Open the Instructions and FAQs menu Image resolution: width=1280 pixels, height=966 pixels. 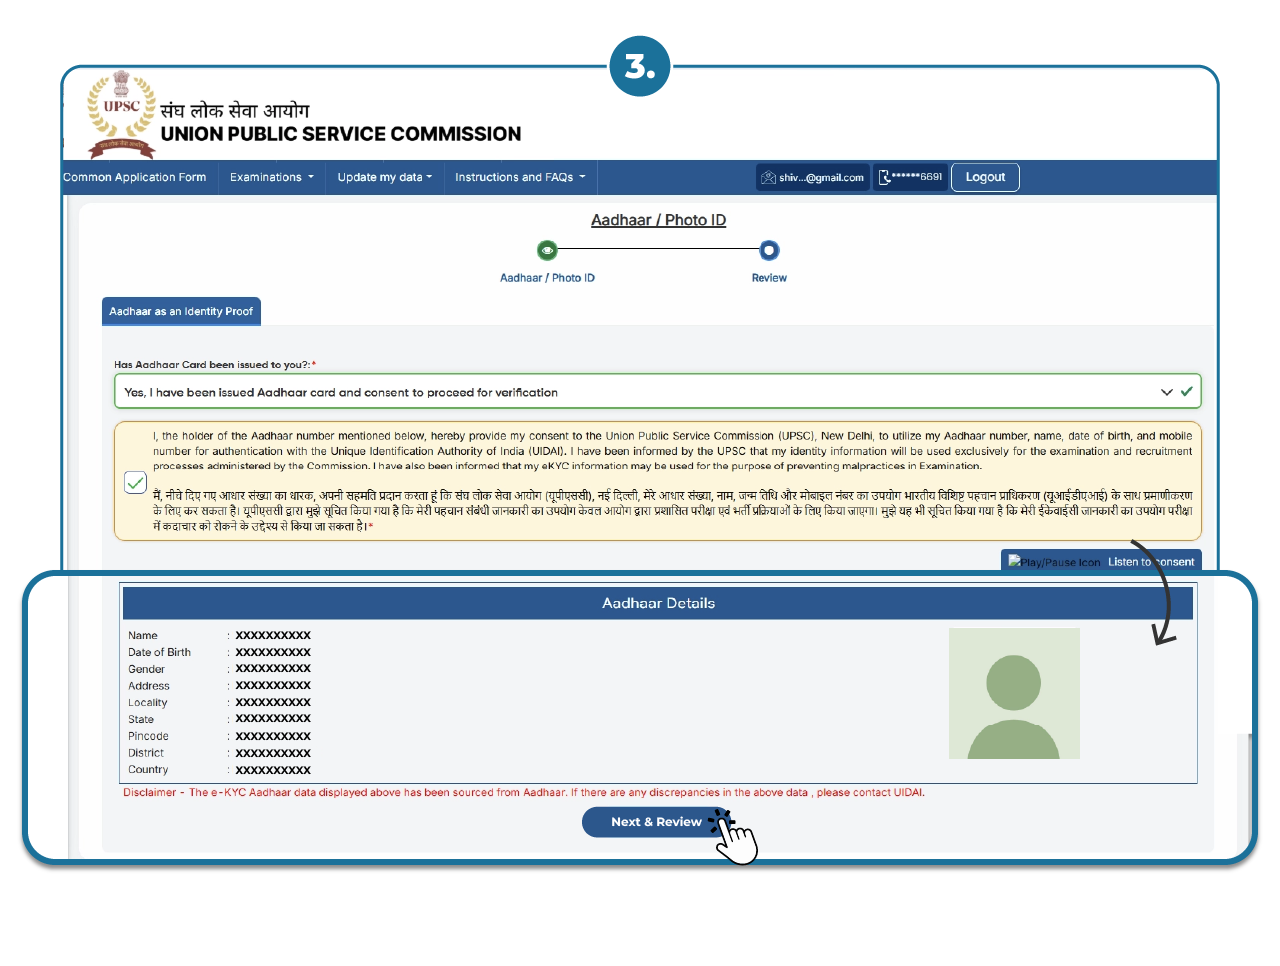coord(519,177)
